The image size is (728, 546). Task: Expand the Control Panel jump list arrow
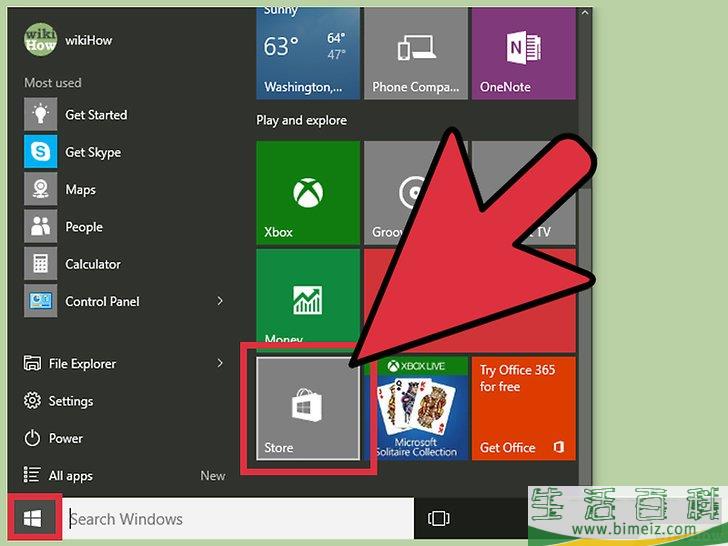click(220, 301)
